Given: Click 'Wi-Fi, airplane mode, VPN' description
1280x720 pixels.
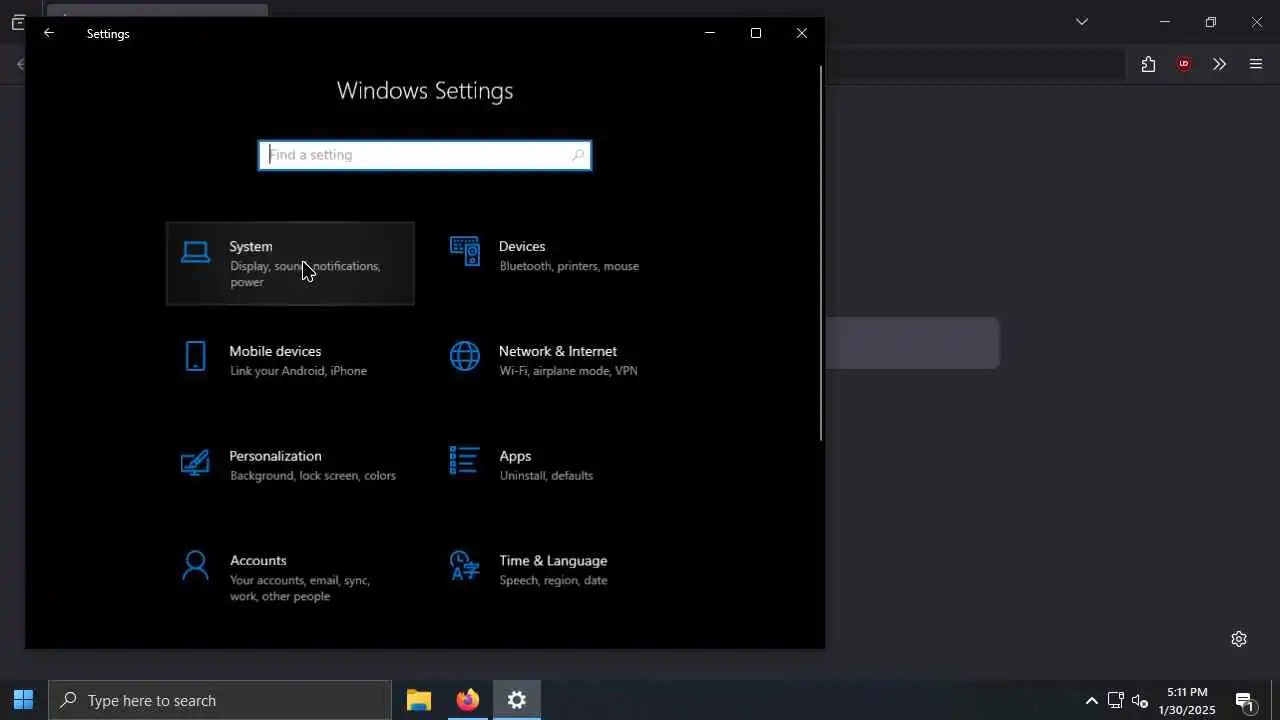Looking at the screenshot, I should tap(568, 371).
